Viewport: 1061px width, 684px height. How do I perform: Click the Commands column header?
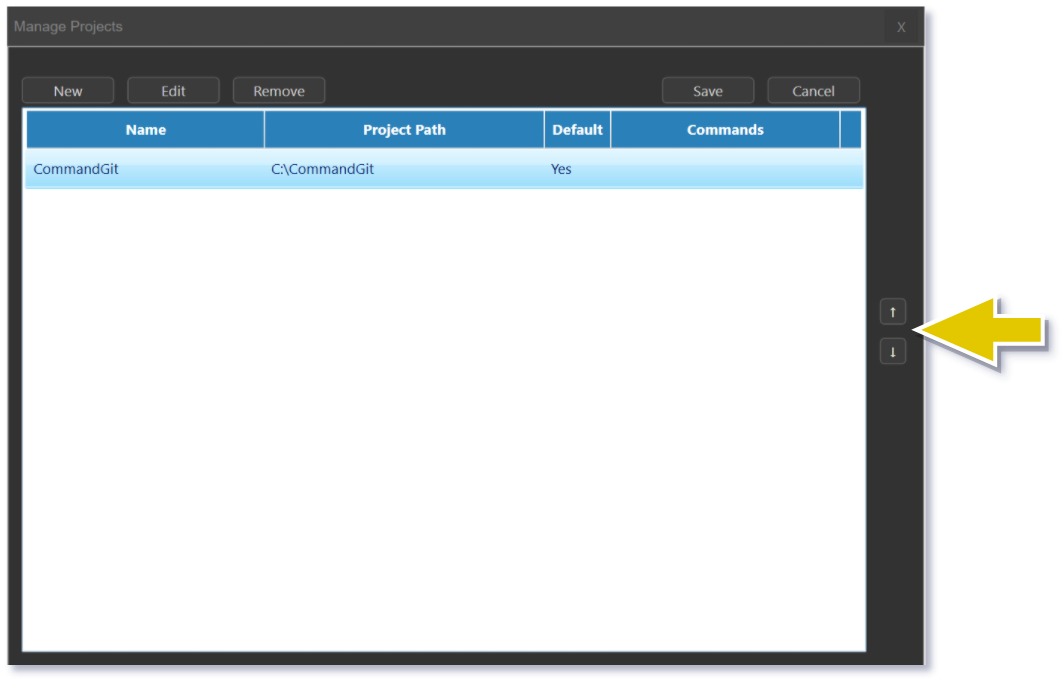pyautogui.click(x=725, y=130)
